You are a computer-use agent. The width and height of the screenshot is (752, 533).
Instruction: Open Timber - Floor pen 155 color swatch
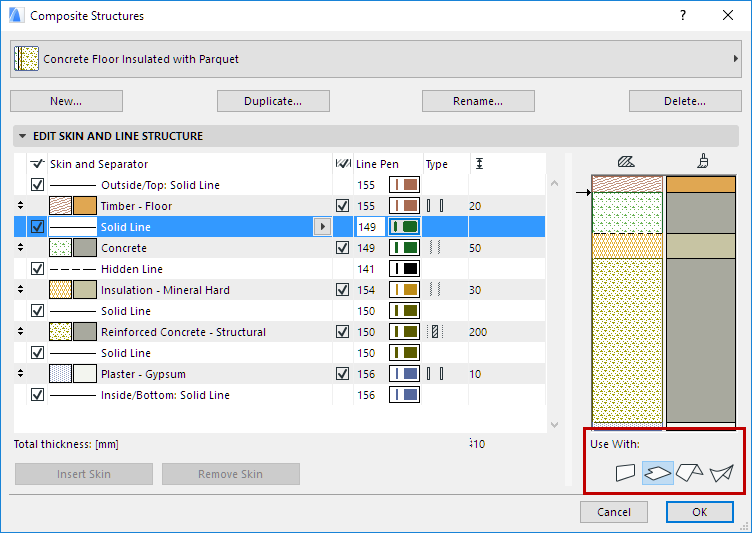pos(404,206)
